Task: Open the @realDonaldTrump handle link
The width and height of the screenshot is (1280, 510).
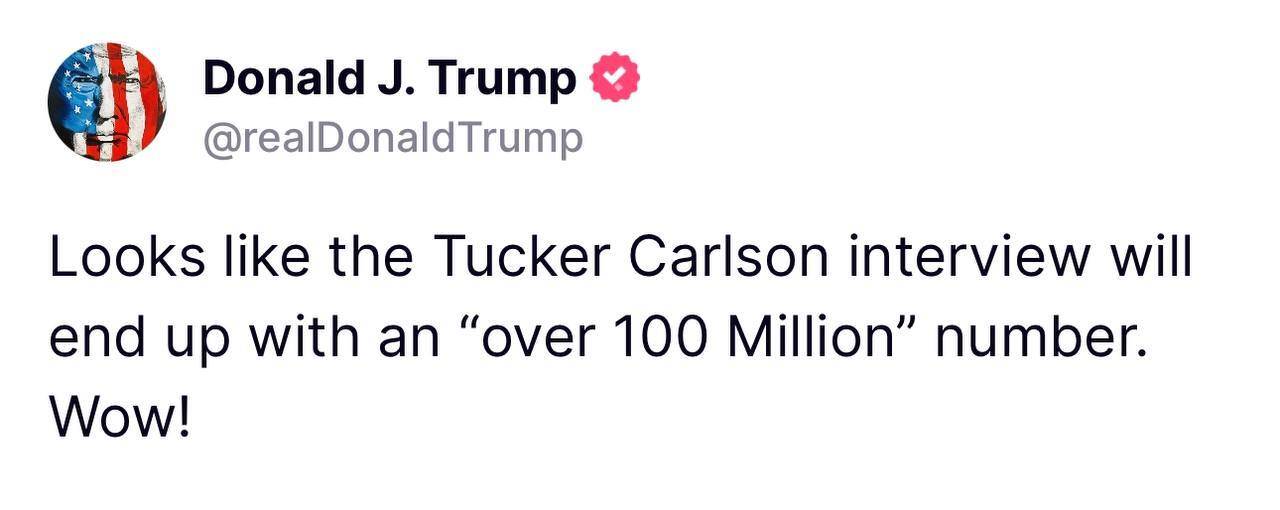Action: pyautogui.click(x=392, y=139)
